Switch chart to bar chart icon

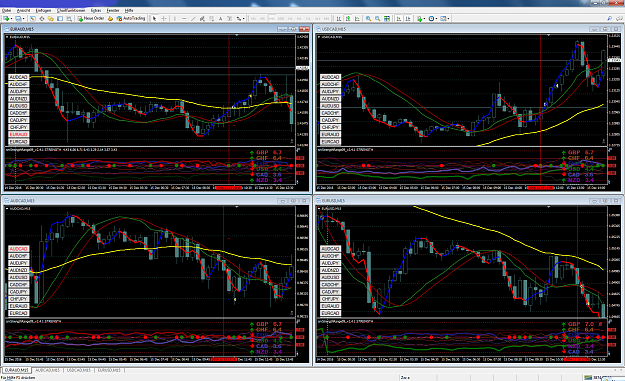coord(338,18)
